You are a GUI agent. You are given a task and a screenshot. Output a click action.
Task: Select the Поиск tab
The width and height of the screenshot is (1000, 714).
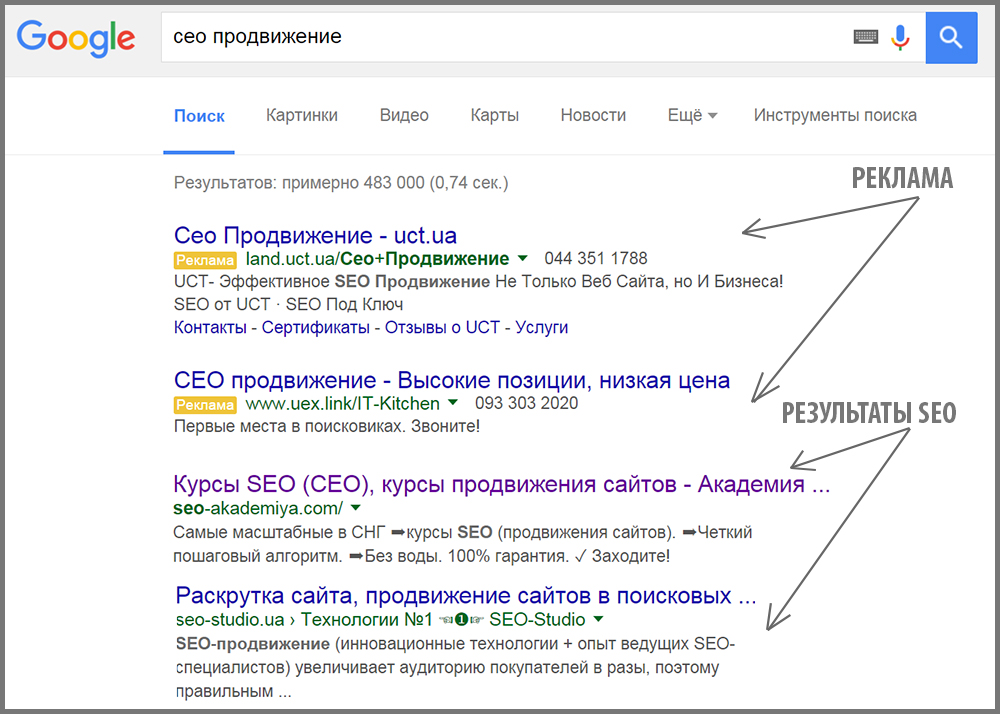pos(199,116)
